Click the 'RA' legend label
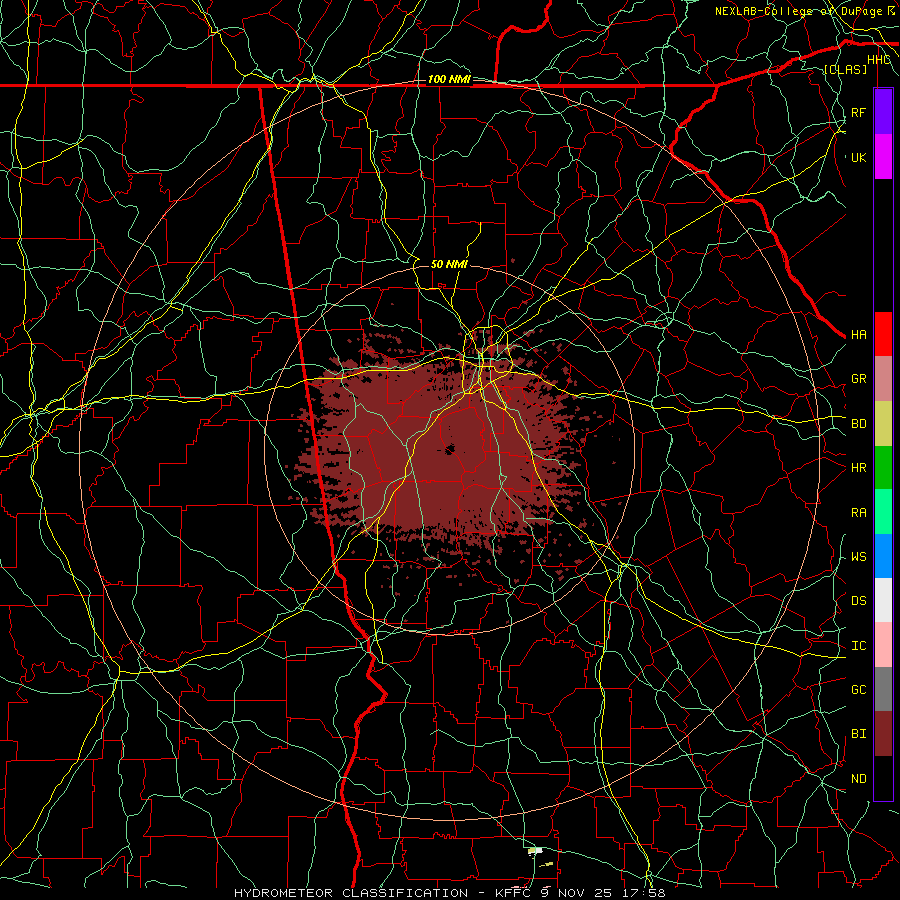Screen dimensions: 900x900 click(858, 512)
